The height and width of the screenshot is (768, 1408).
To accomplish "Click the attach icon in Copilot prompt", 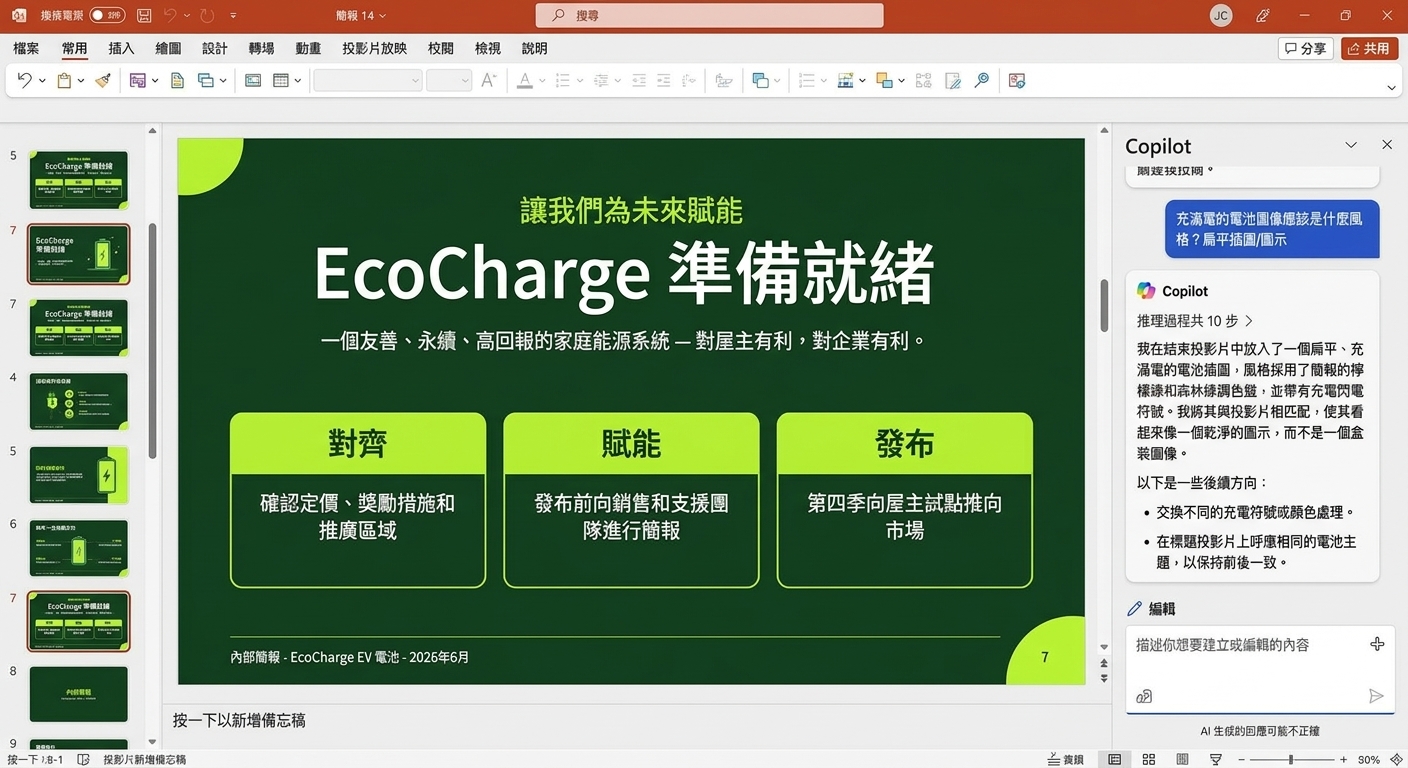I will tap(1145, 696).
